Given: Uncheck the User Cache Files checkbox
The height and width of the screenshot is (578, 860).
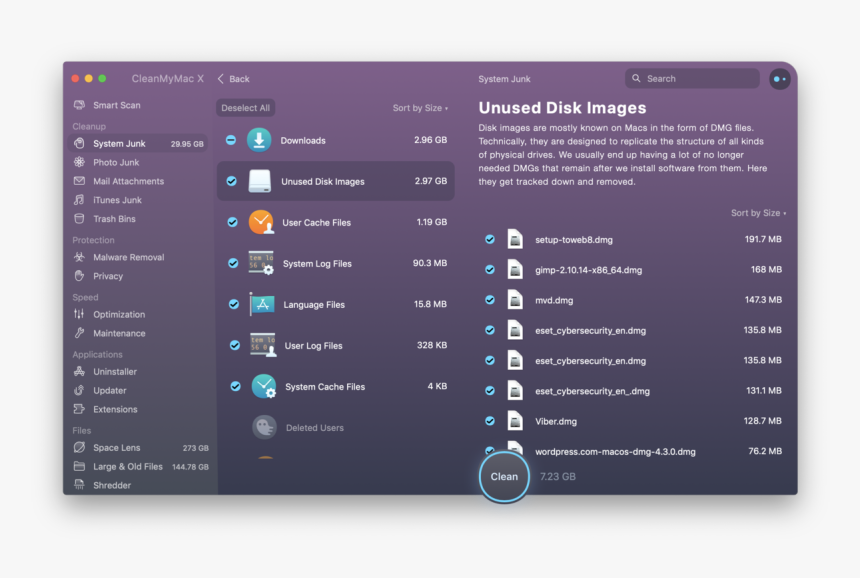Looking at the screenshot, I should click(233, 222).
